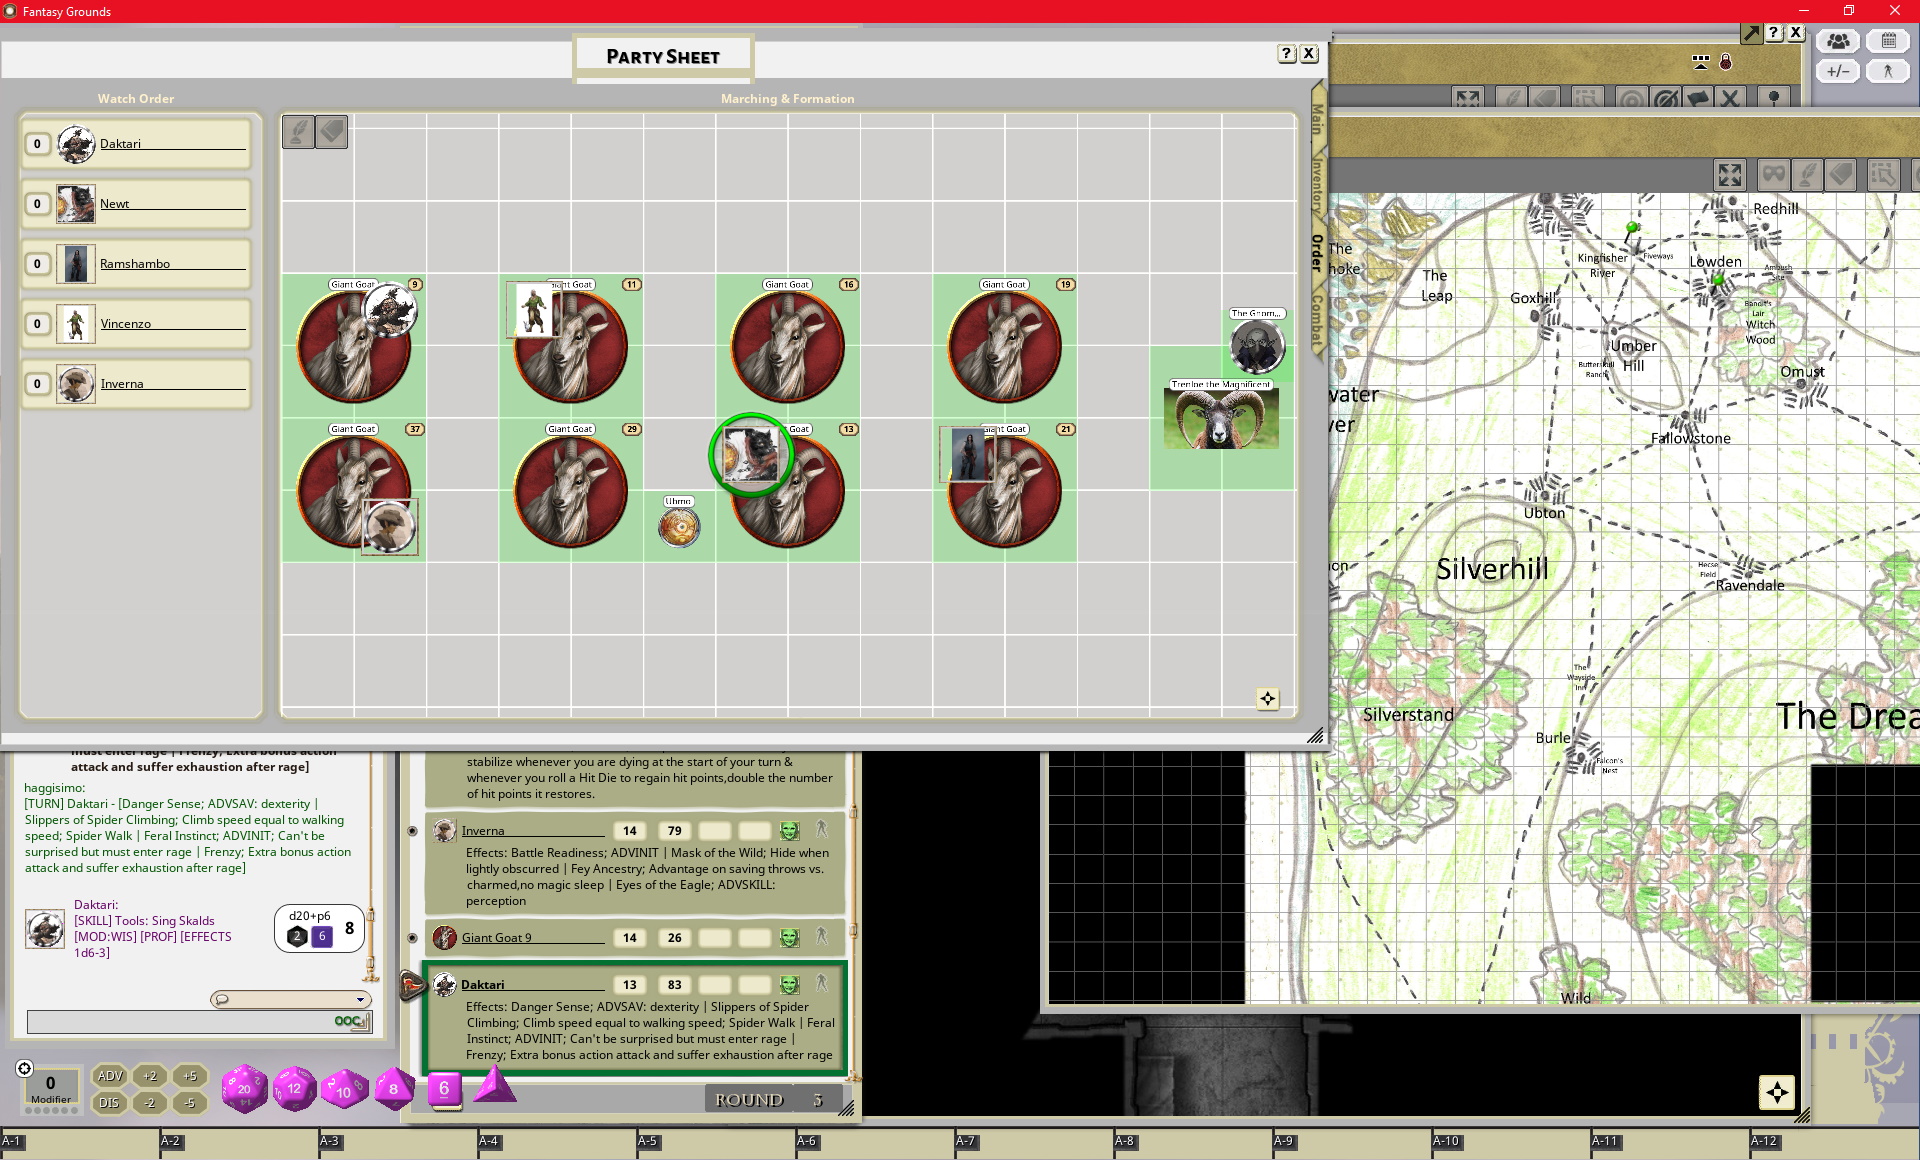Click the selection pointer tool on map toolbar
The width and height of the screenshot is (1920, 1160).
(1883, 175)
